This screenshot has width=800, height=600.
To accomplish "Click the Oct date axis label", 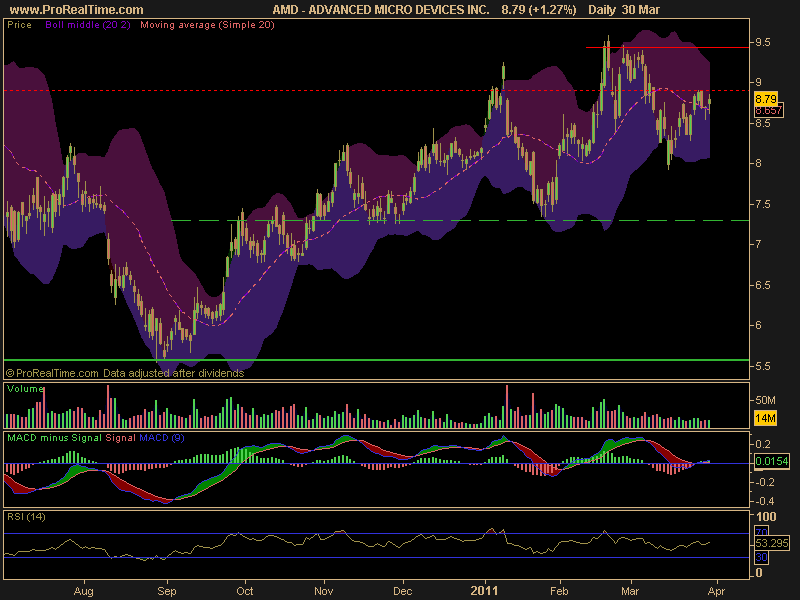I will click(244, 591).
